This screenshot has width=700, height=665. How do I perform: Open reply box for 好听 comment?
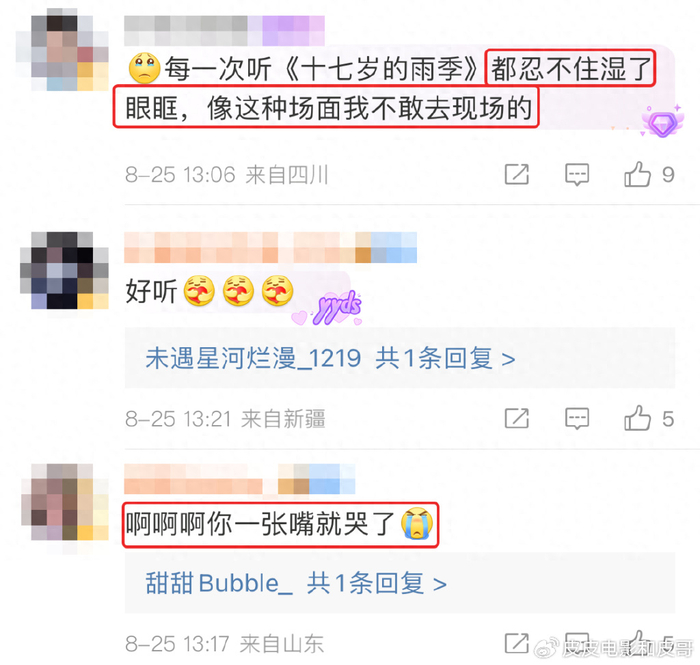pyautogui.click(x=577, y=419)
